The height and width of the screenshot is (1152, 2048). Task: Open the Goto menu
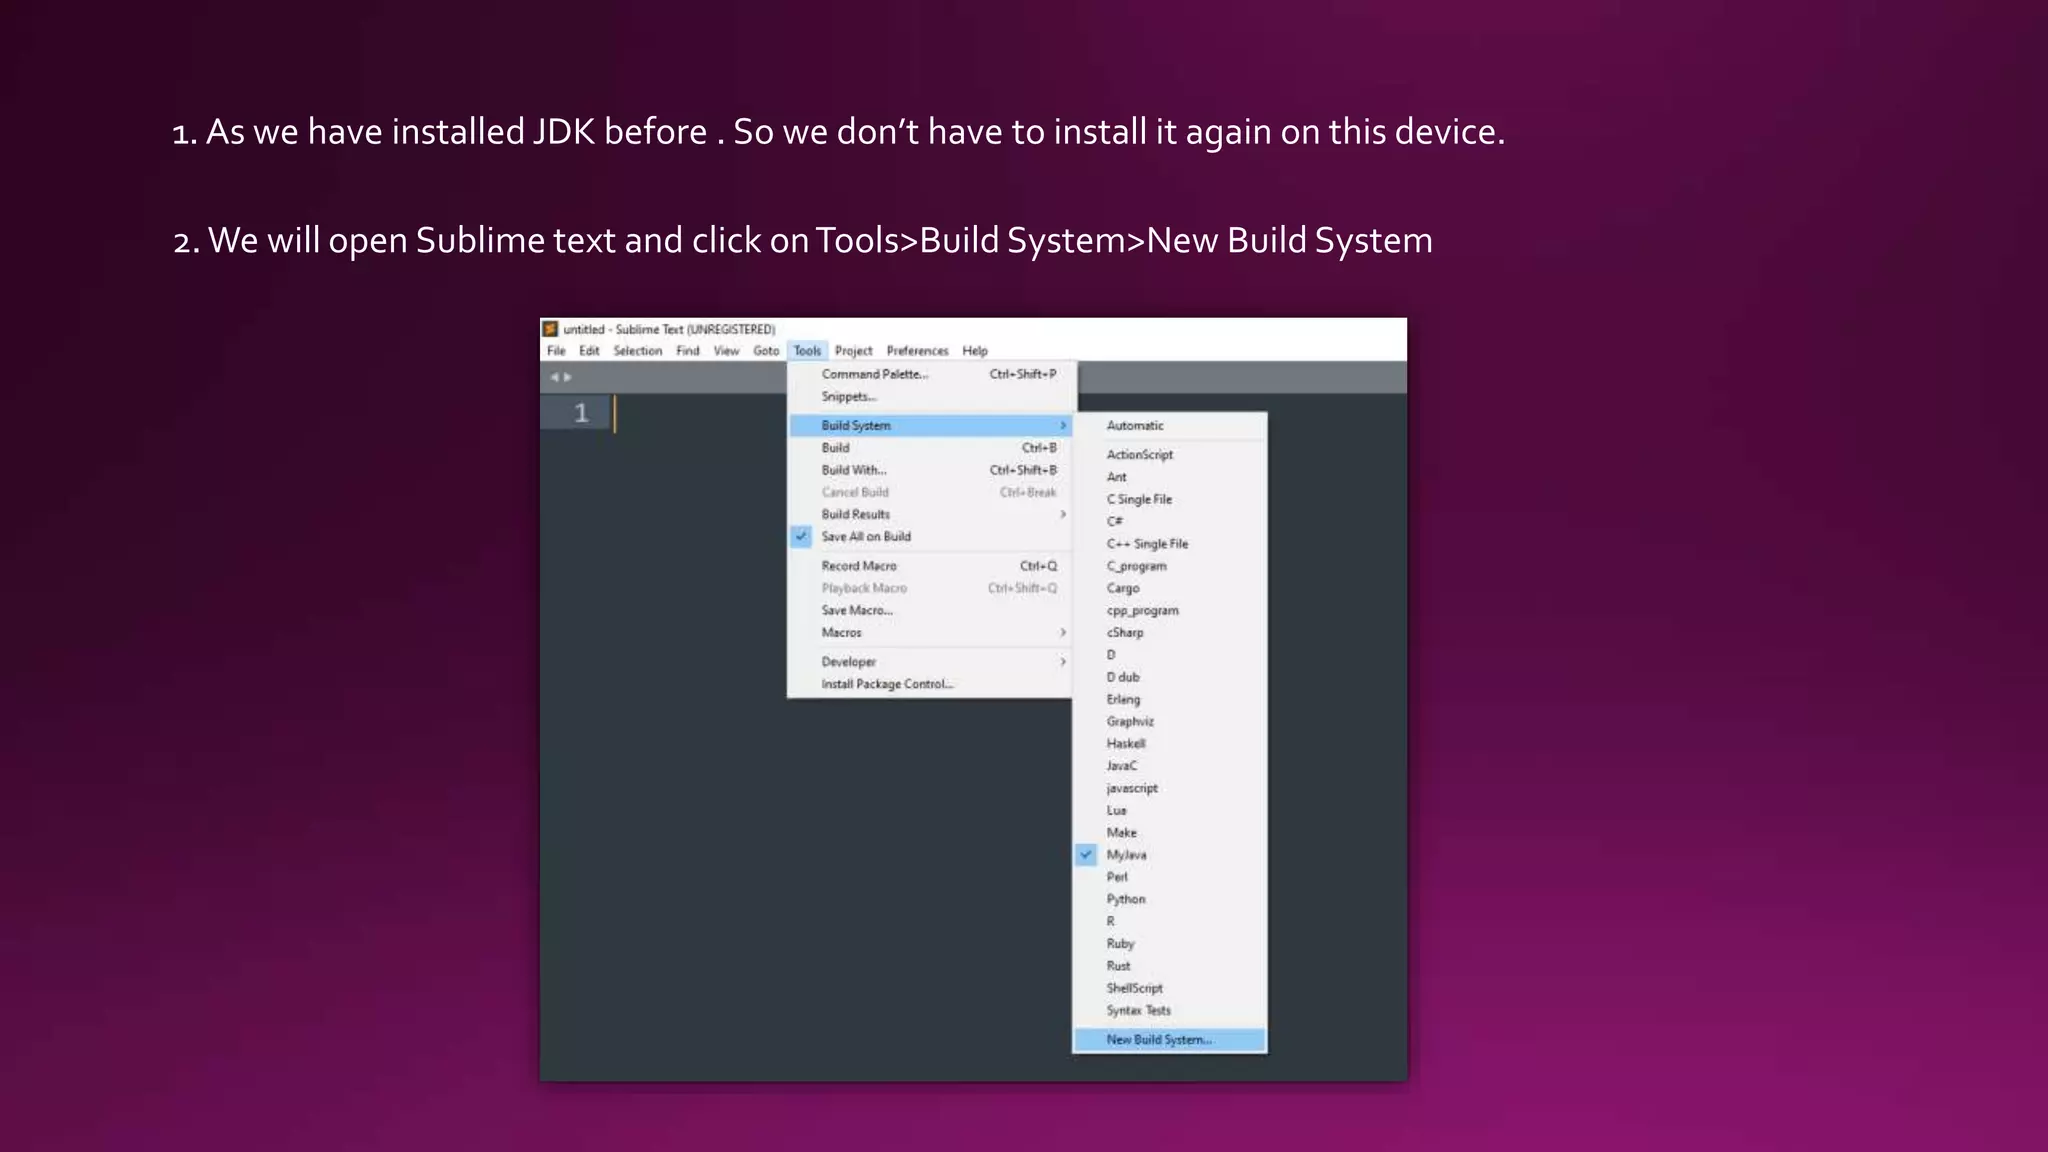click(x=766, y=351)
